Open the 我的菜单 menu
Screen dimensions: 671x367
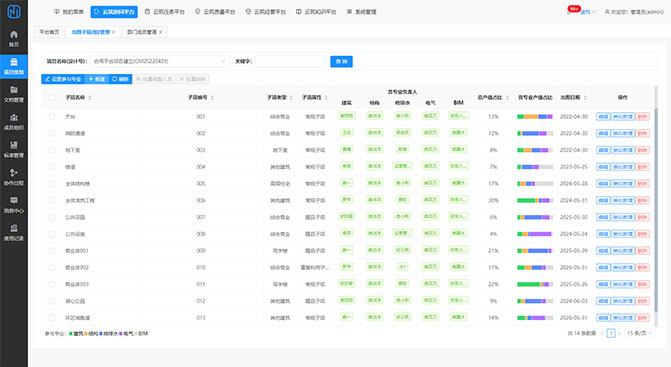68,12
